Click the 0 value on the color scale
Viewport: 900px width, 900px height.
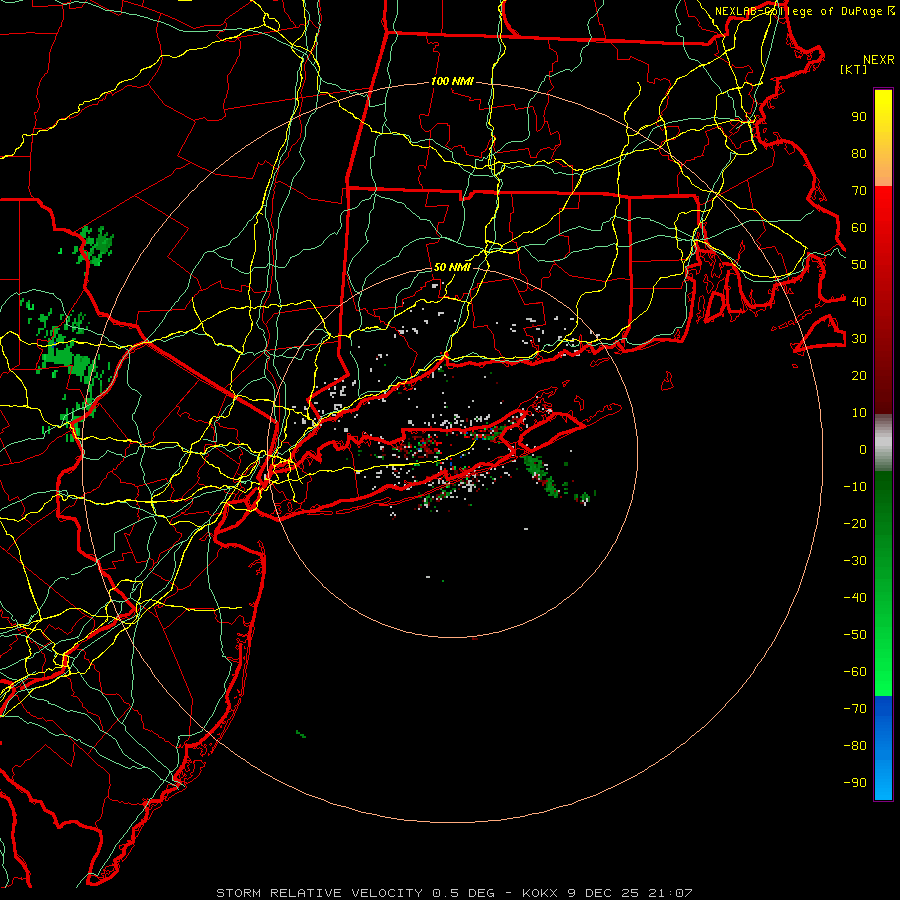click(863, 449)
